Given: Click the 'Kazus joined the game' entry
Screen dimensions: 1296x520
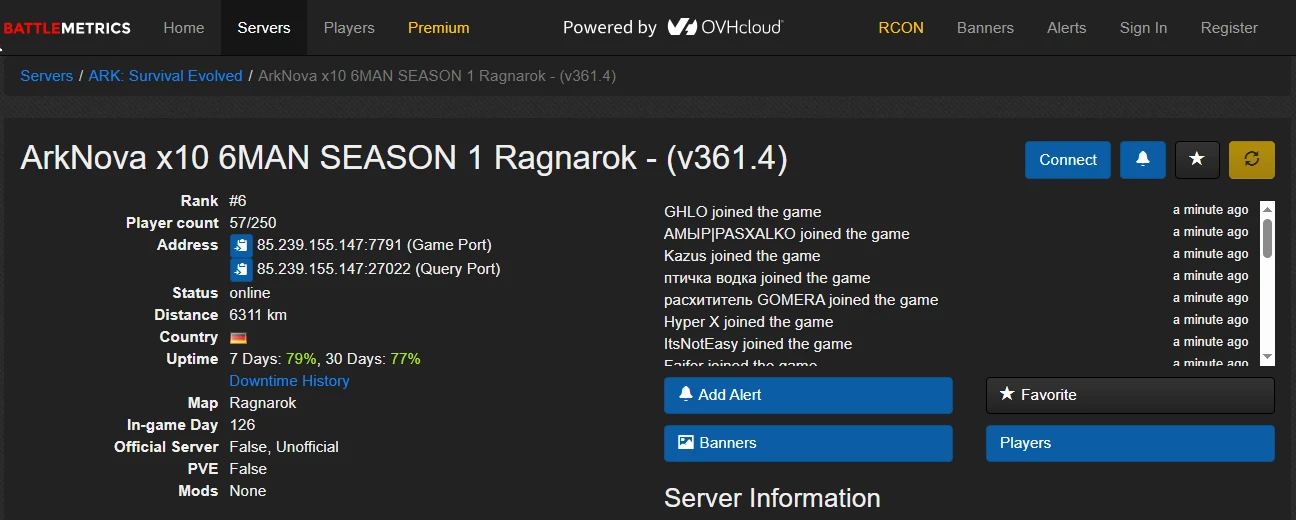Looking at the screenshot, I should point(742,256).
